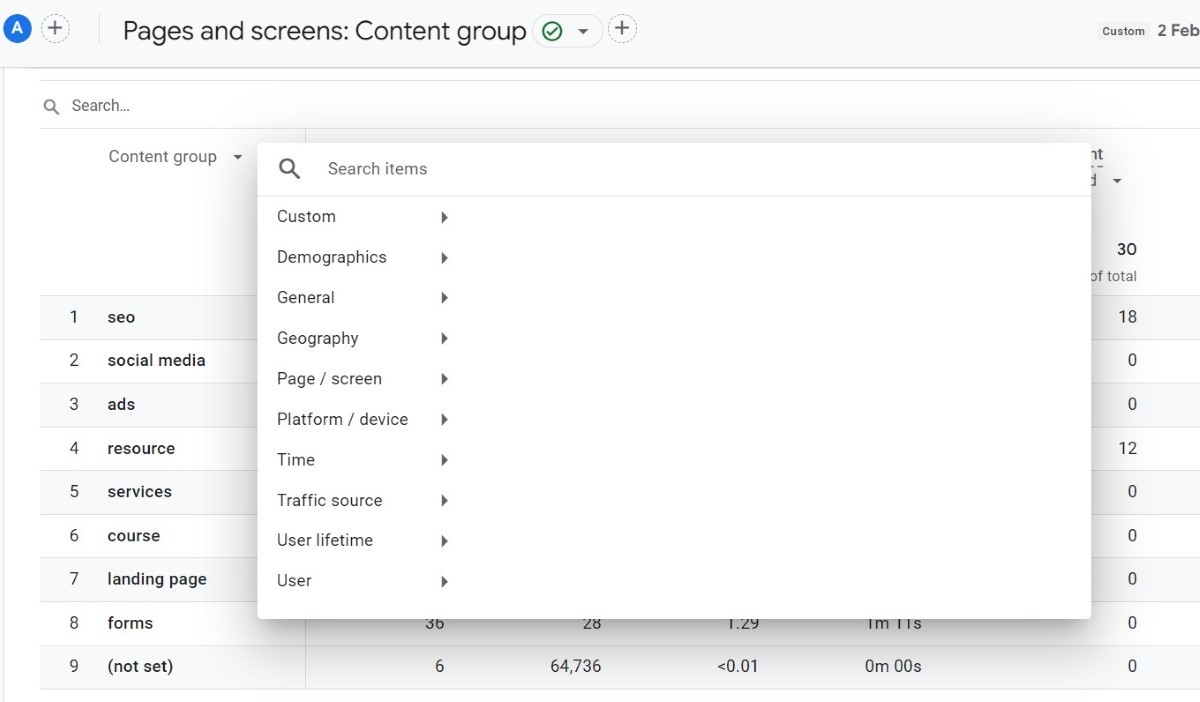Click the '64,736' value in (not set) row
Screen dimensions: 1200x702
(575, 666)
